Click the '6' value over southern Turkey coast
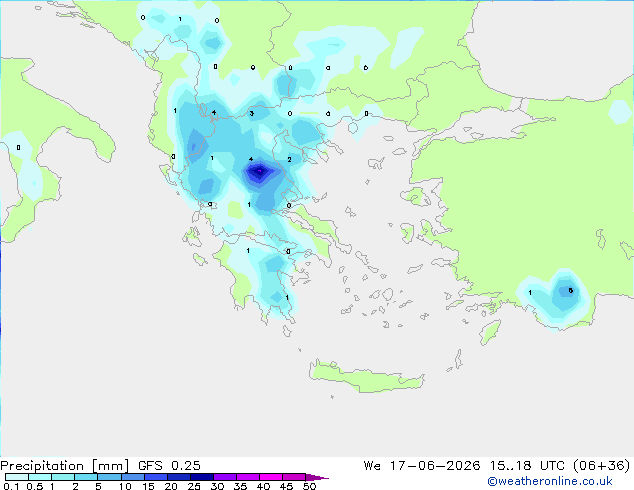The height and width of the screenshot is (490, 634). pos(571,290)
